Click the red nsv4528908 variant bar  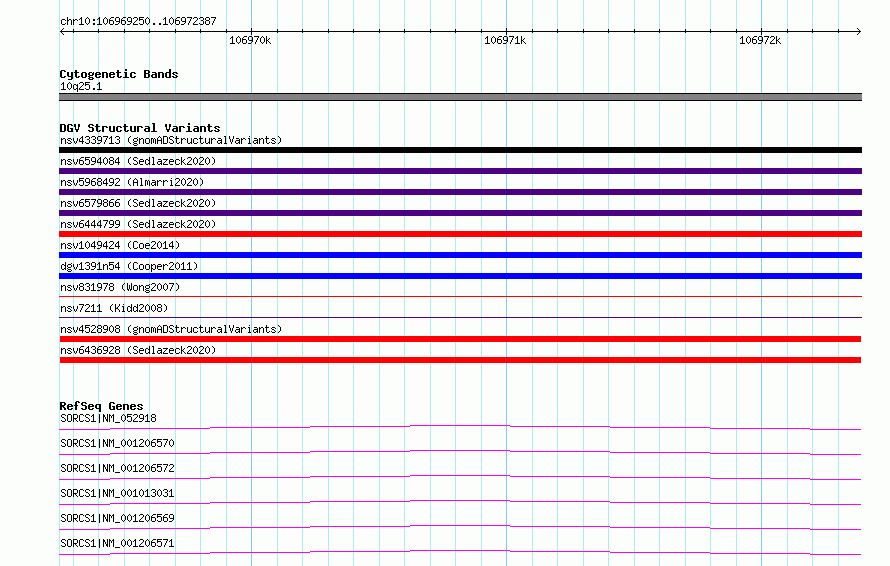pyautogui.click(x=460, y=339)
